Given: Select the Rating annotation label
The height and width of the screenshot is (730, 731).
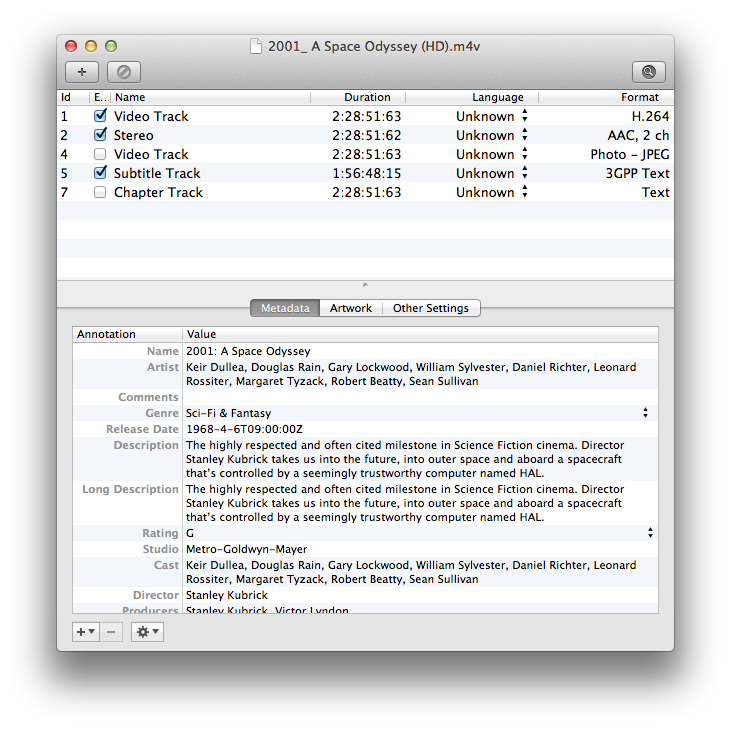Looking at the screenshot, I should tap(160, 533).
